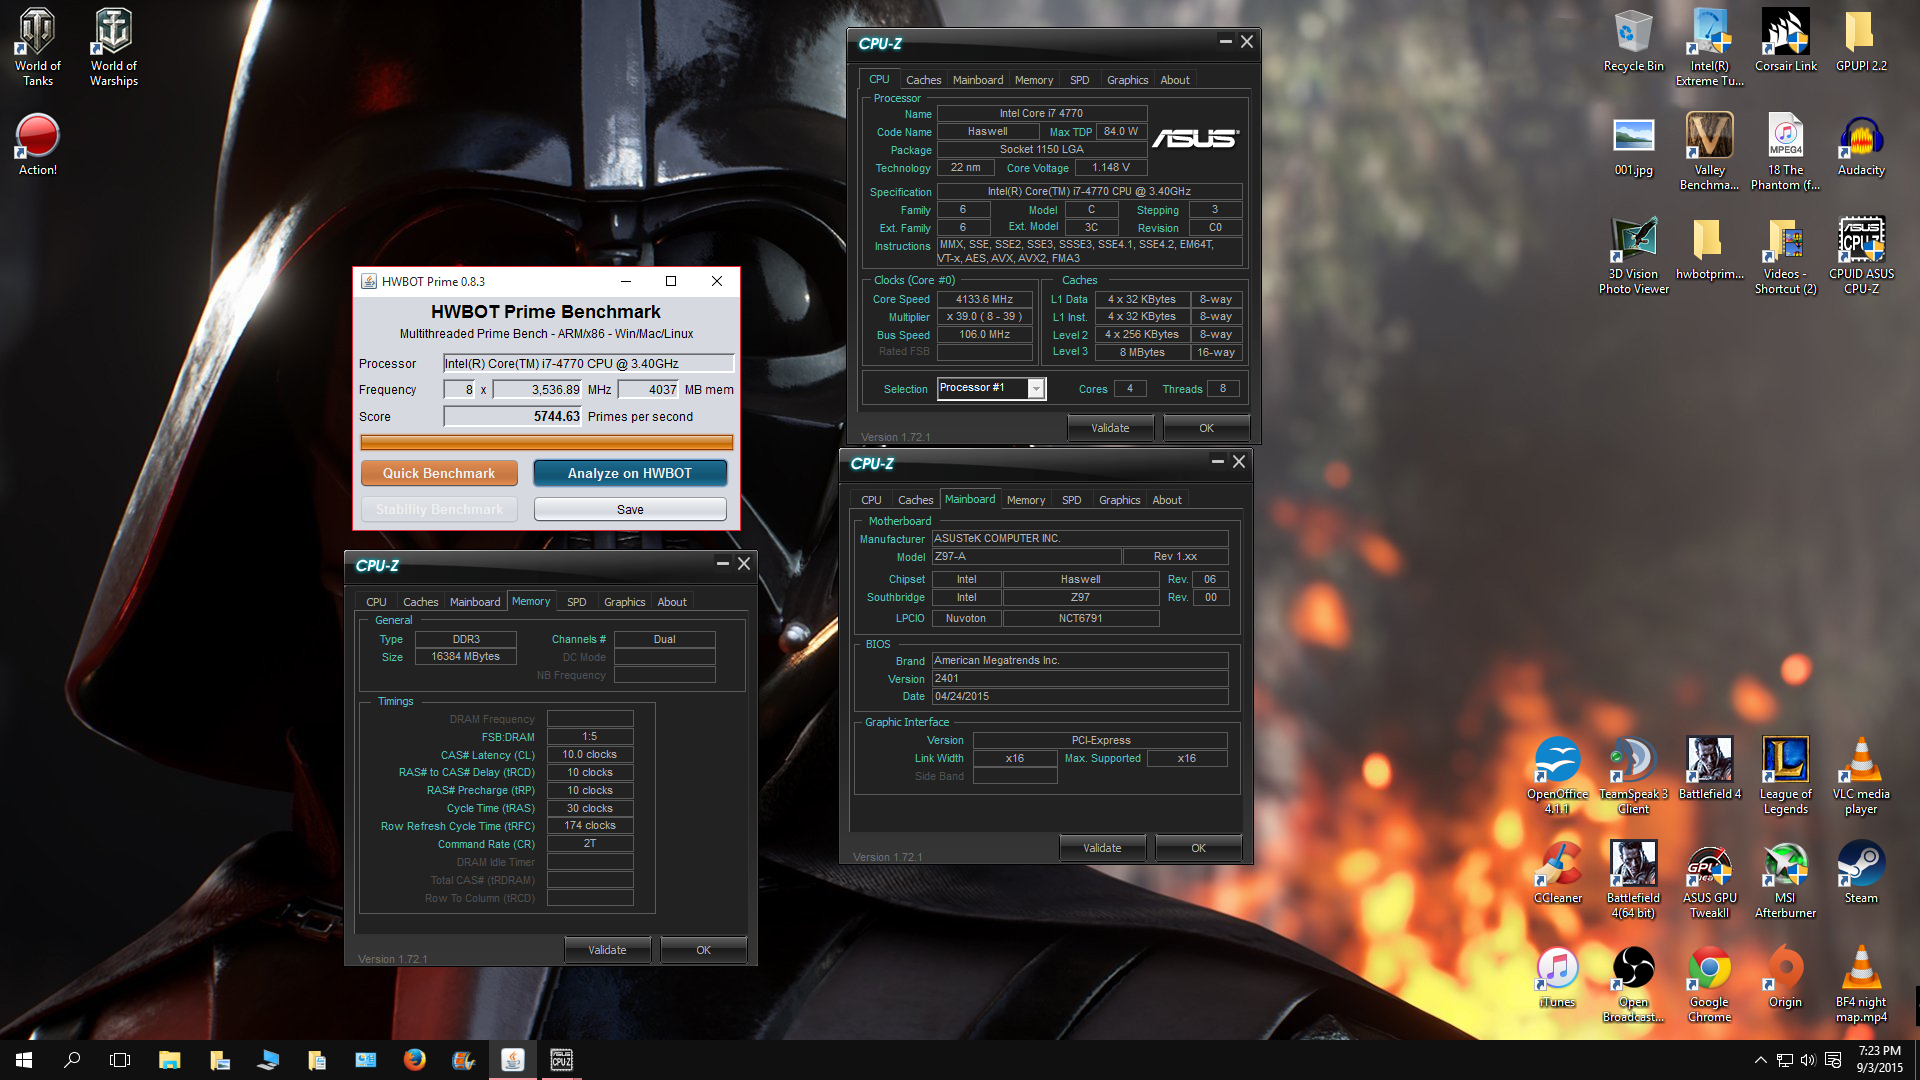Open BF4 night map.mp4 file
The width and height of the screenshot is (1920, 1080).
pos(1861,982)
